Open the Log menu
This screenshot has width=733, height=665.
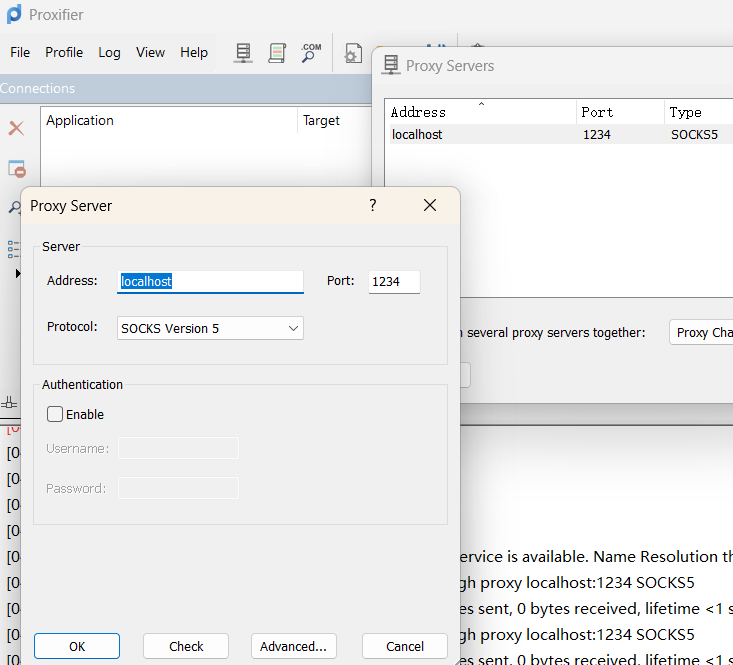point(109,52)
